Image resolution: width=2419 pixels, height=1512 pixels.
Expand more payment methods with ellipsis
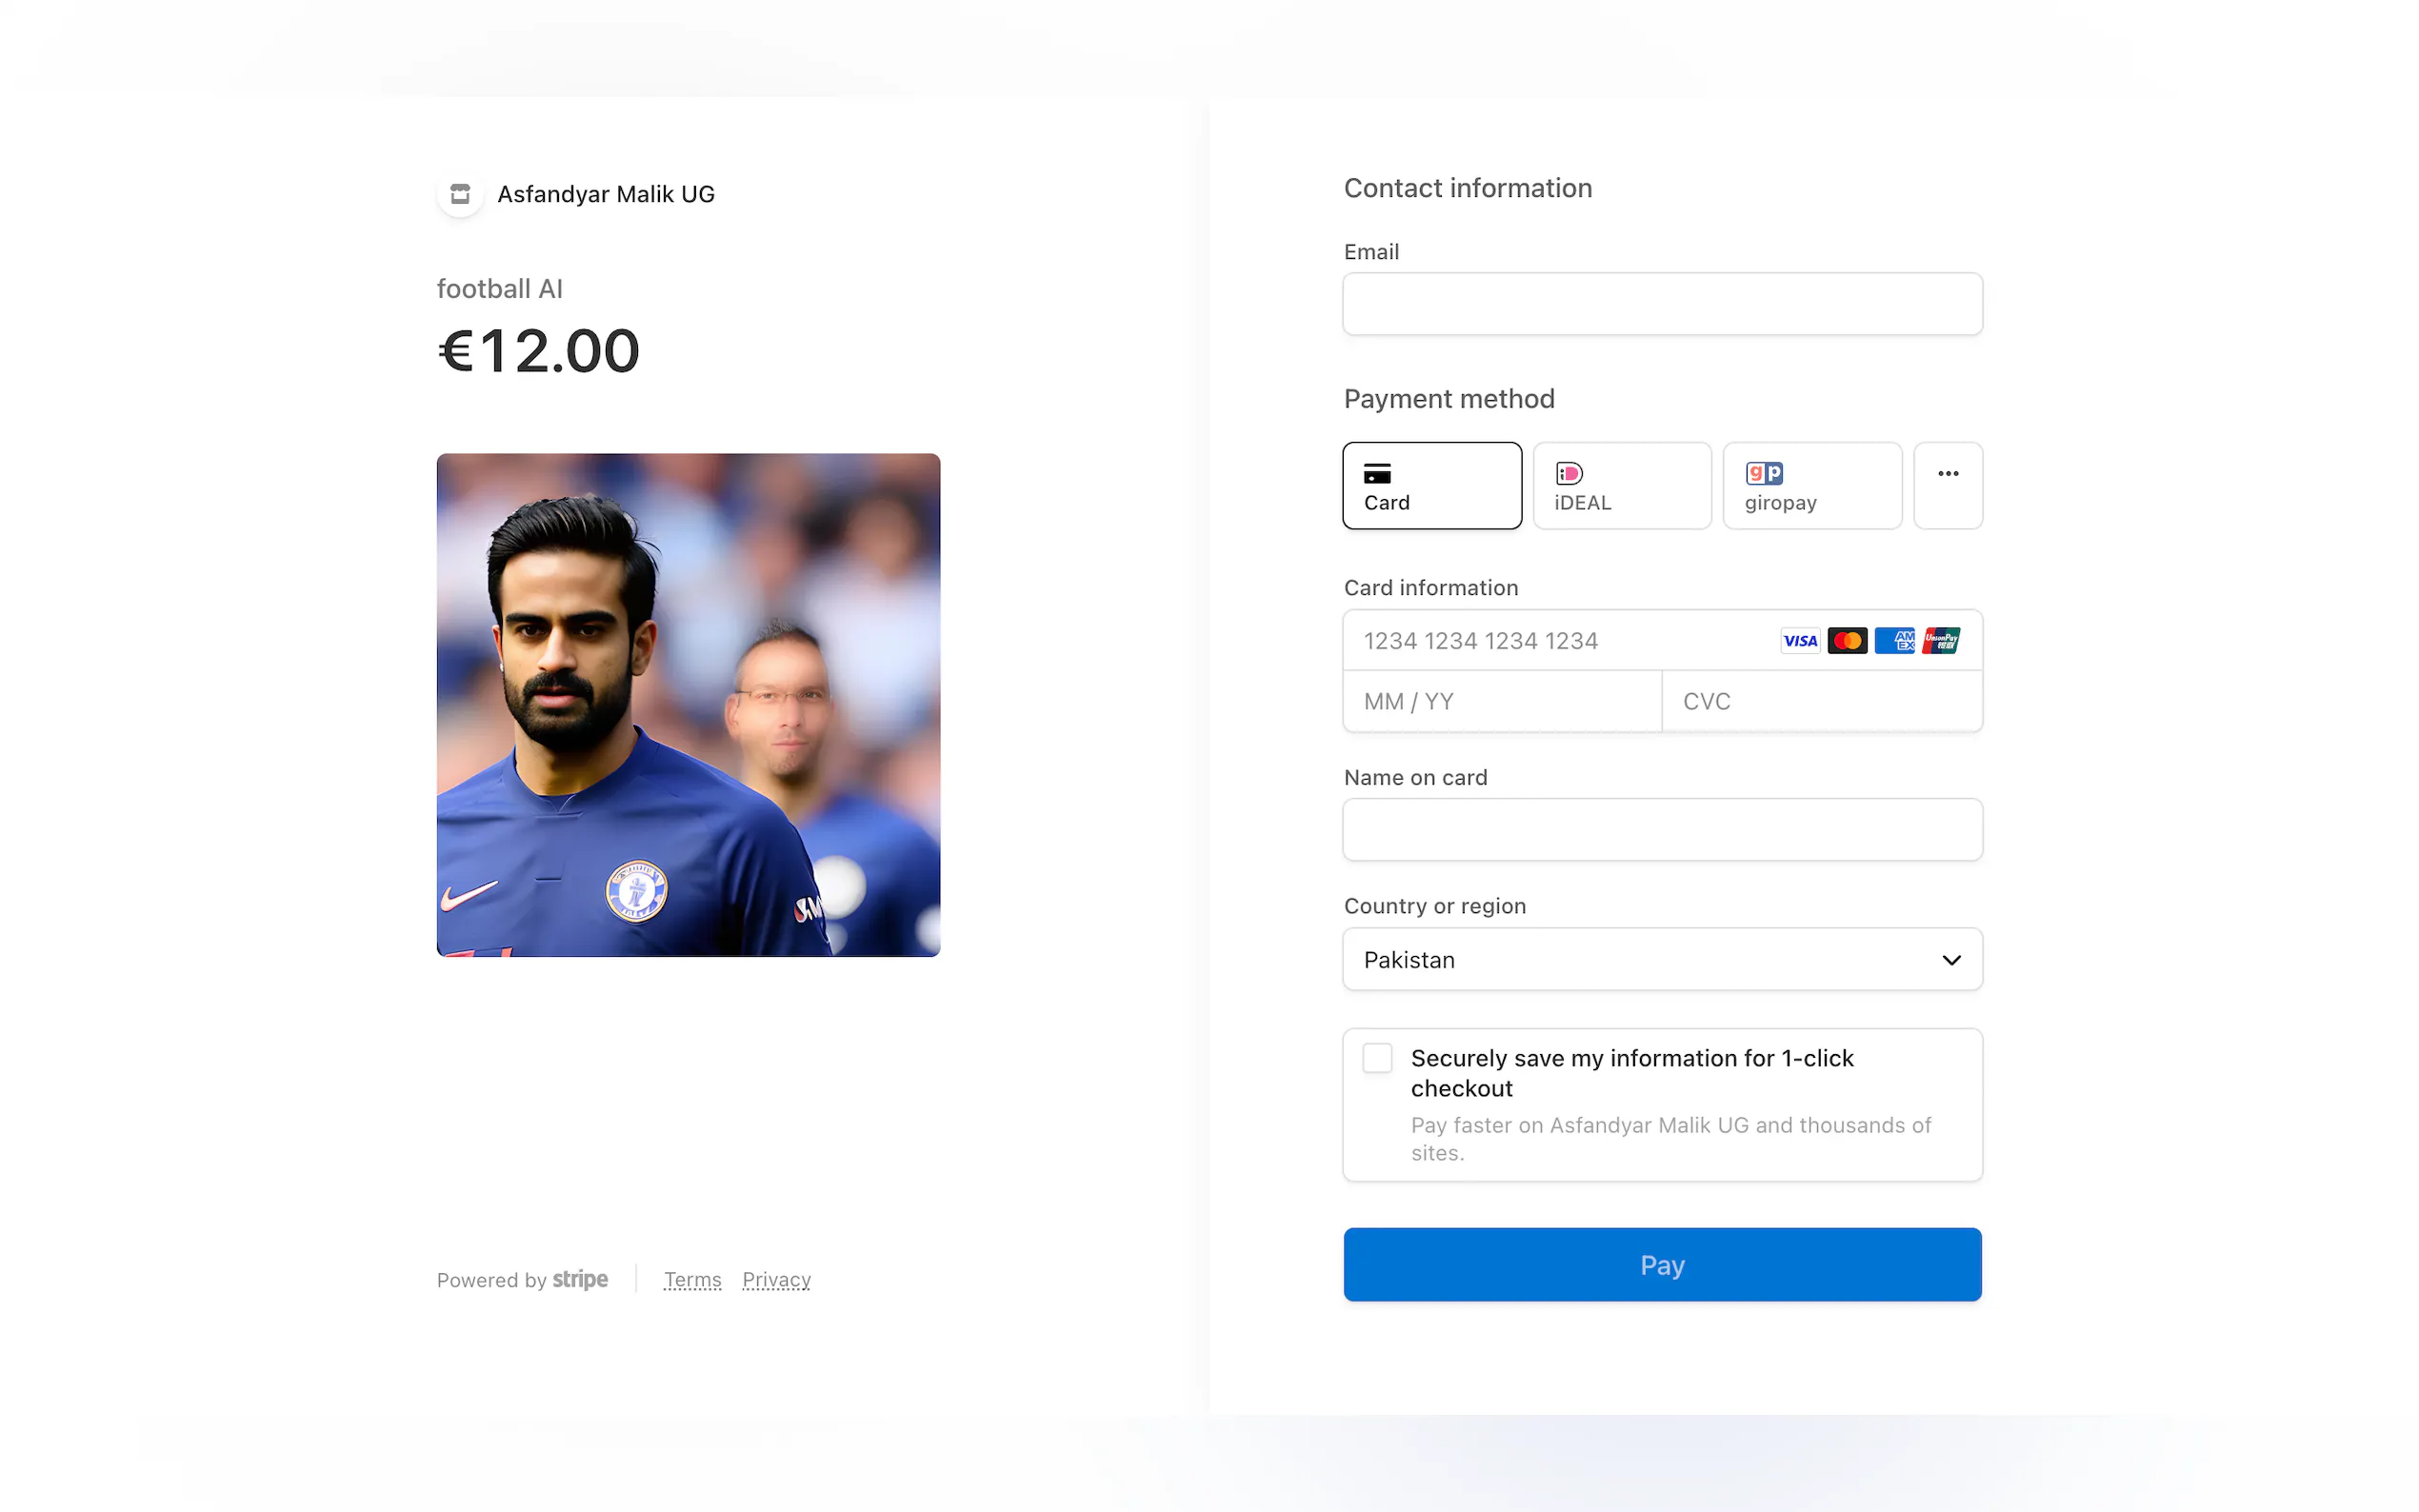click(x=1947, y=485)
